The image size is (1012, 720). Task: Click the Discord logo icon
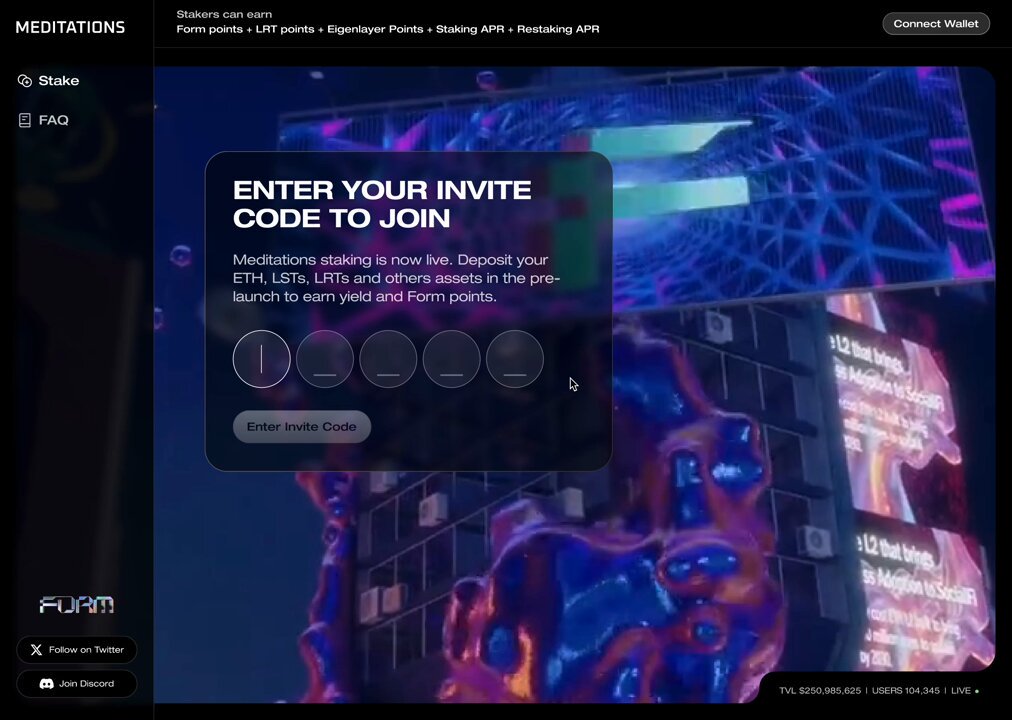[46, 683]
